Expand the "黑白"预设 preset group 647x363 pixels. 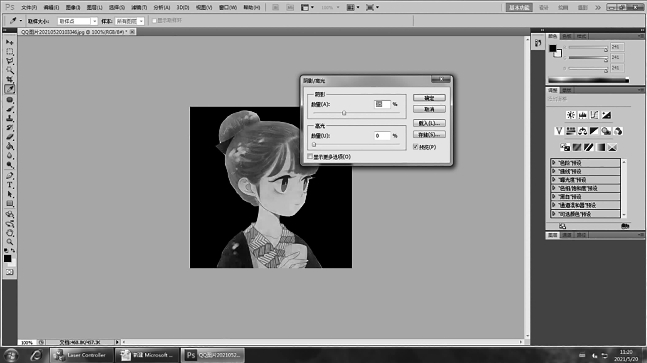tap(586, 197)
